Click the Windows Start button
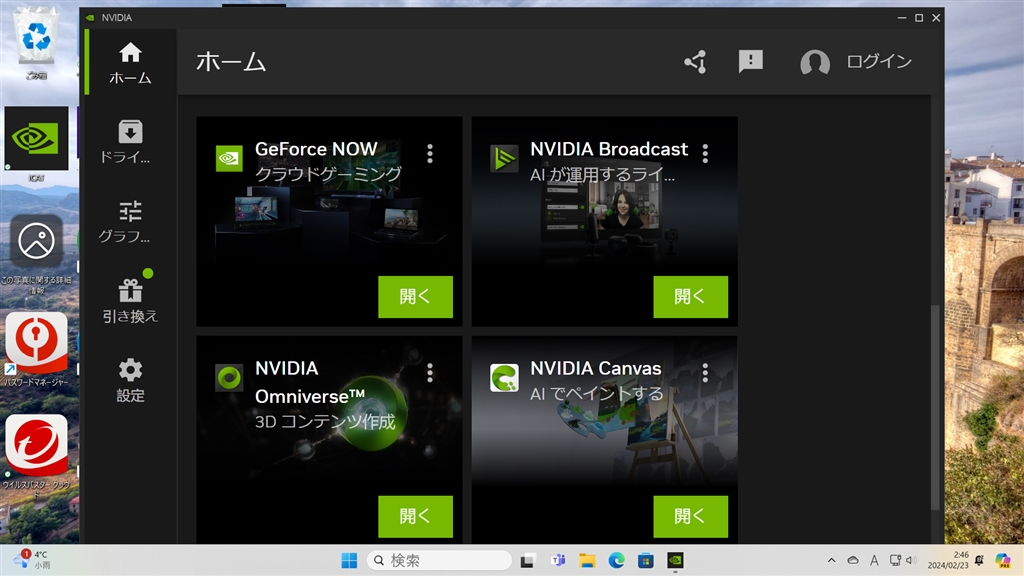This screenshot has height=576, width=1024. click(x=349, y=560)
